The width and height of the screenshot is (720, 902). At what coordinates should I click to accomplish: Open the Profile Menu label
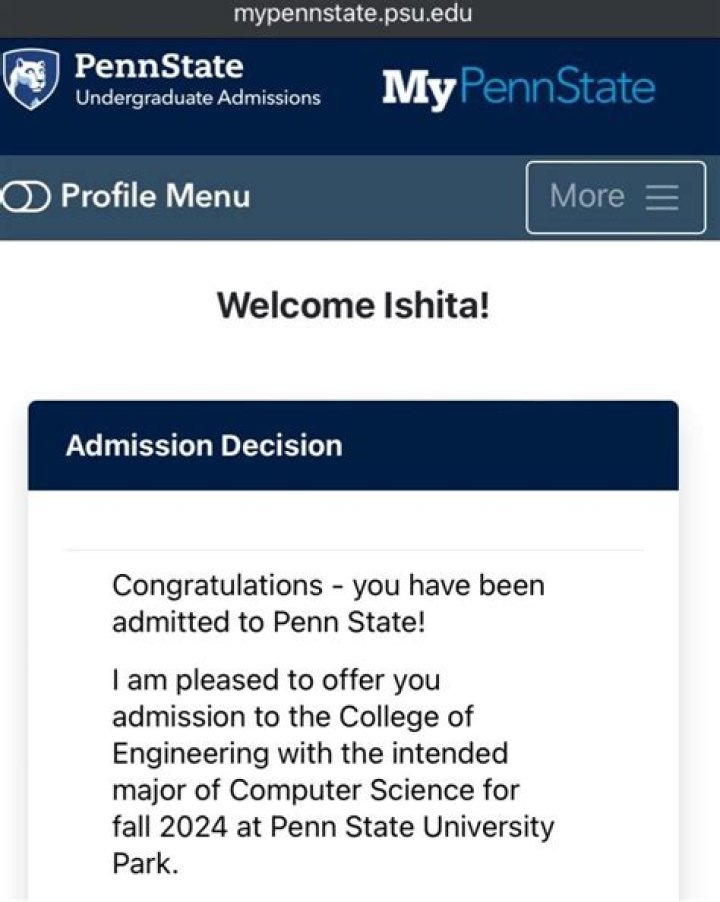[x=155, y=196]
